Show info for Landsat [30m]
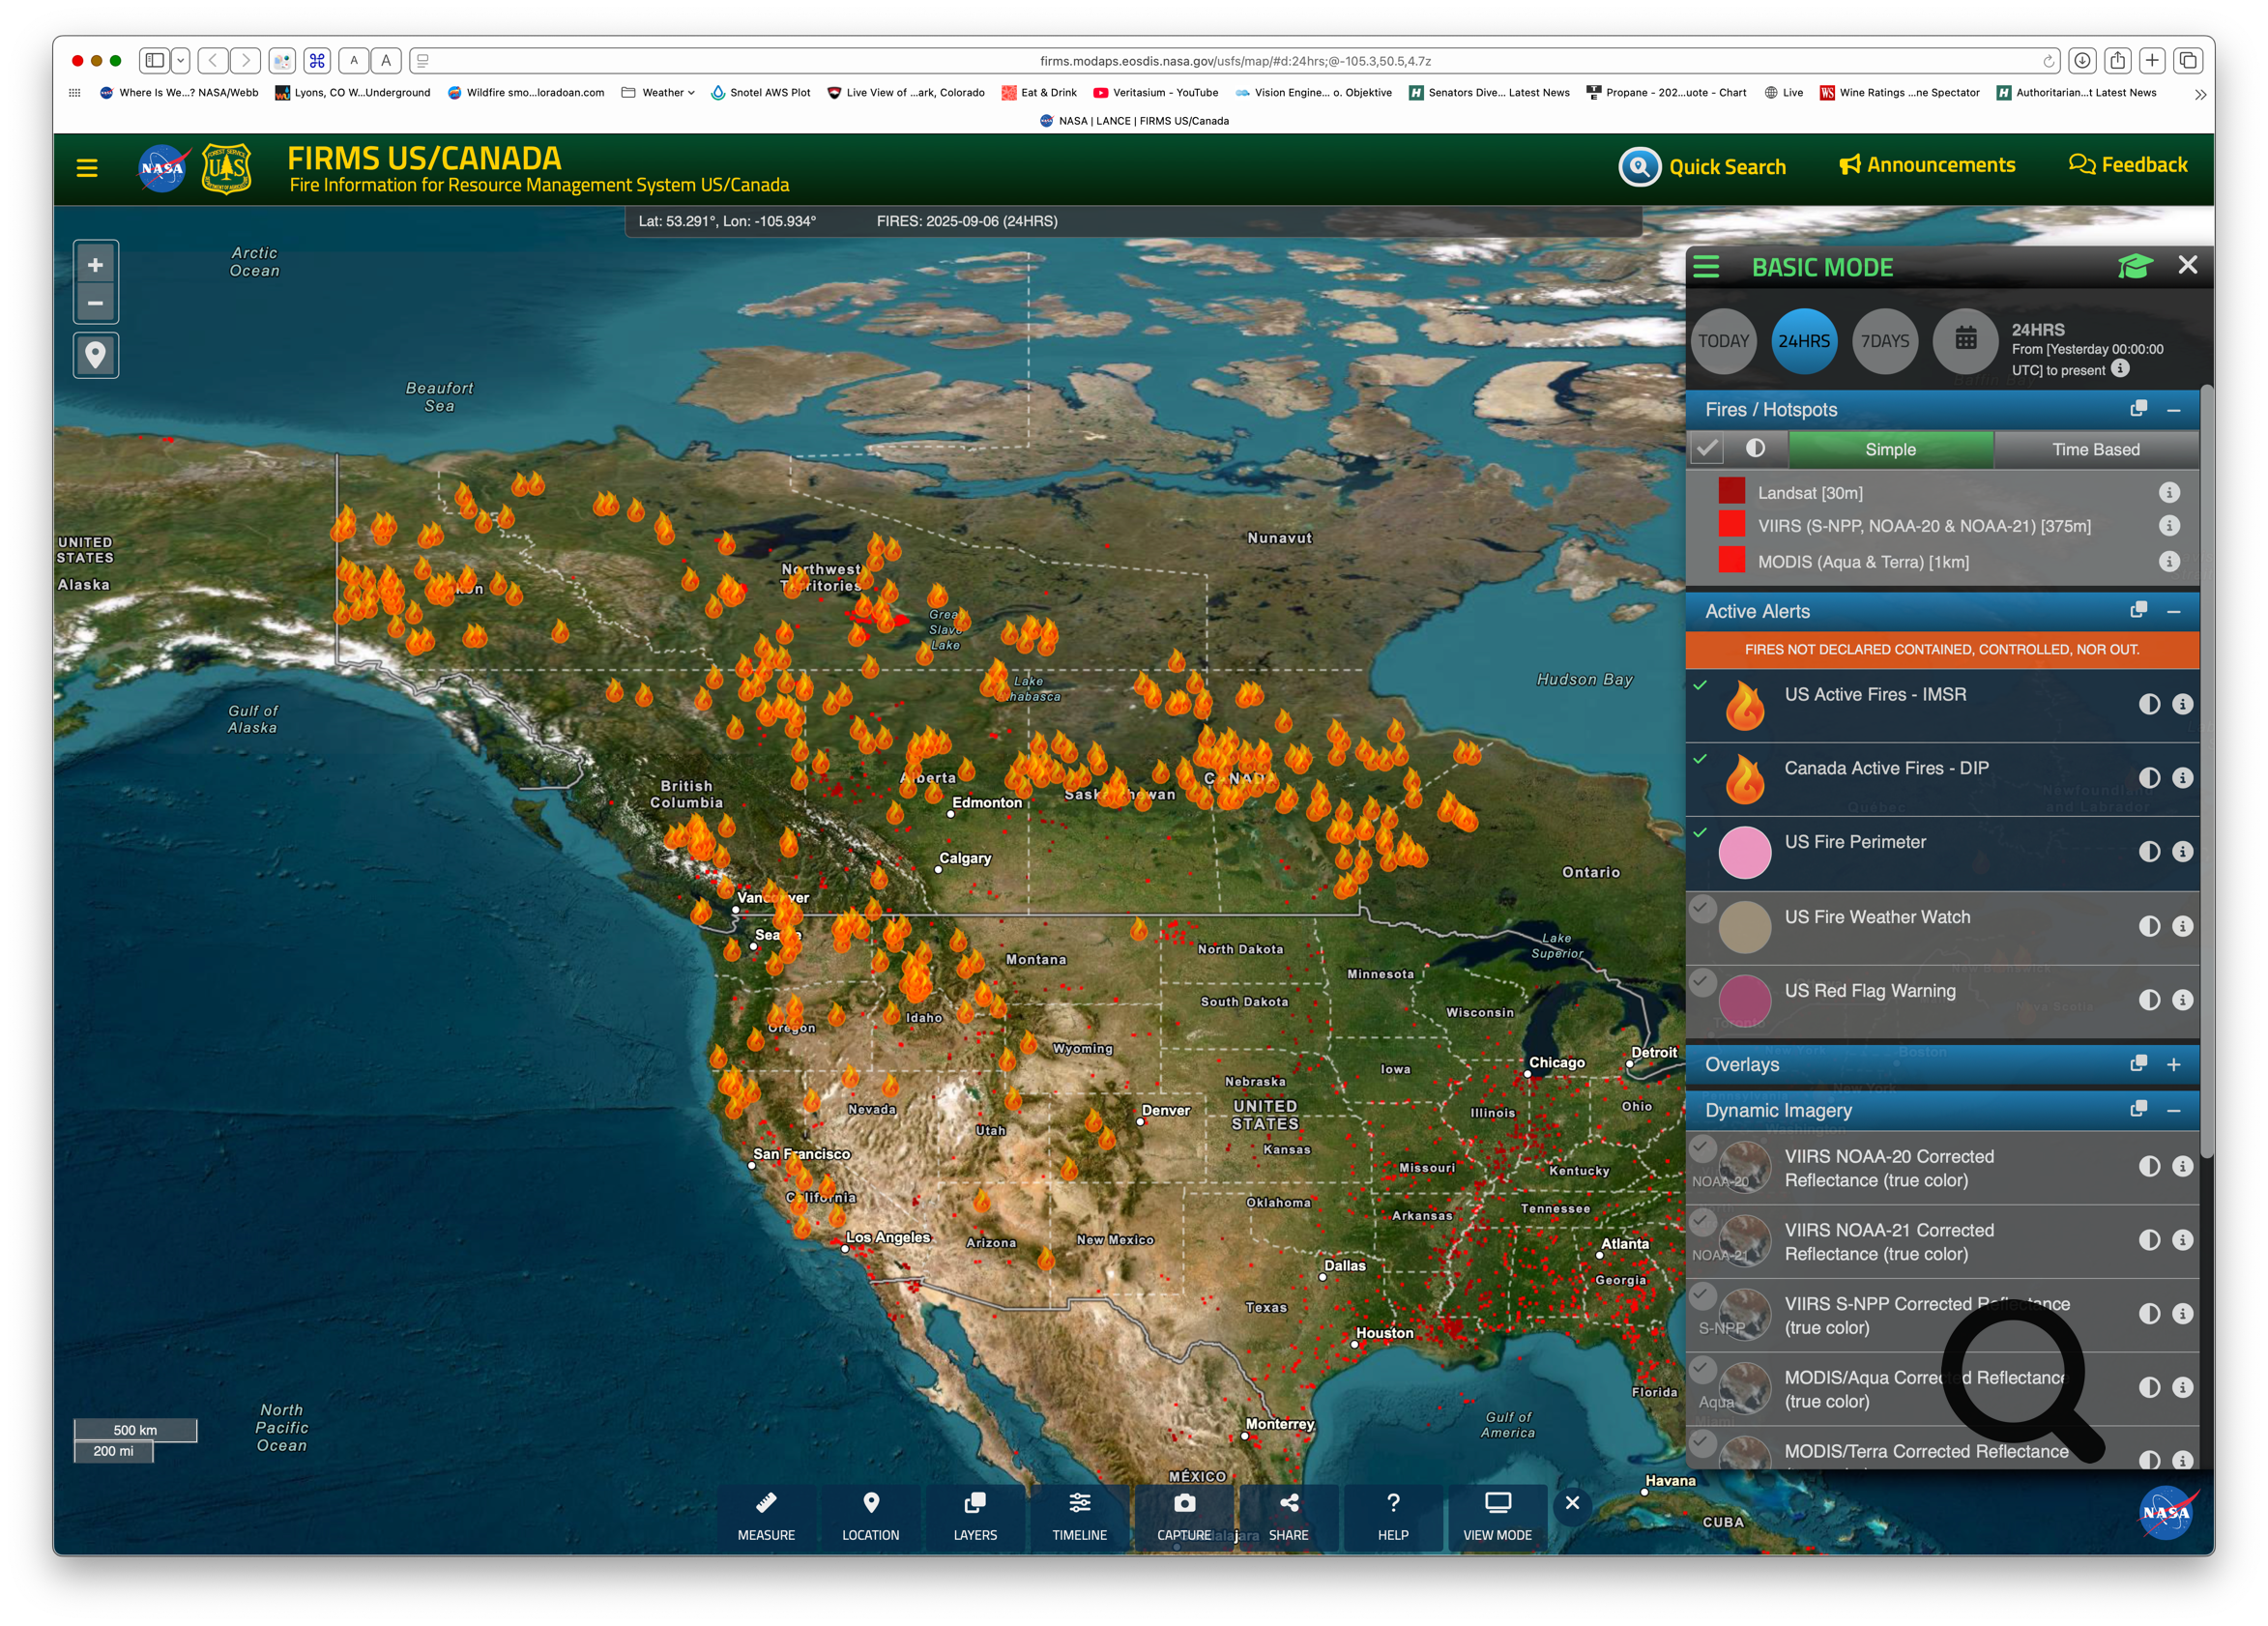The width and height of the screenshot is (2268, 1626). point(2168,492)
